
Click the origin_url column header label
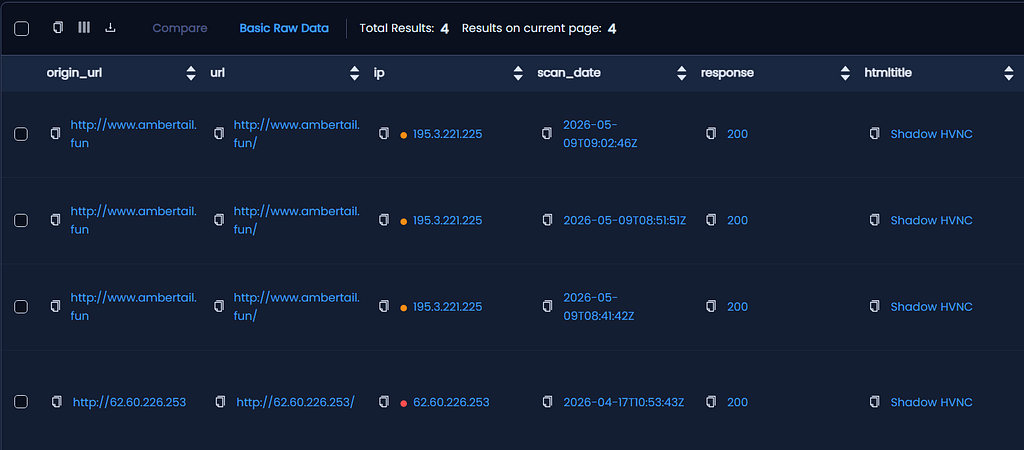tap(74, 73)
